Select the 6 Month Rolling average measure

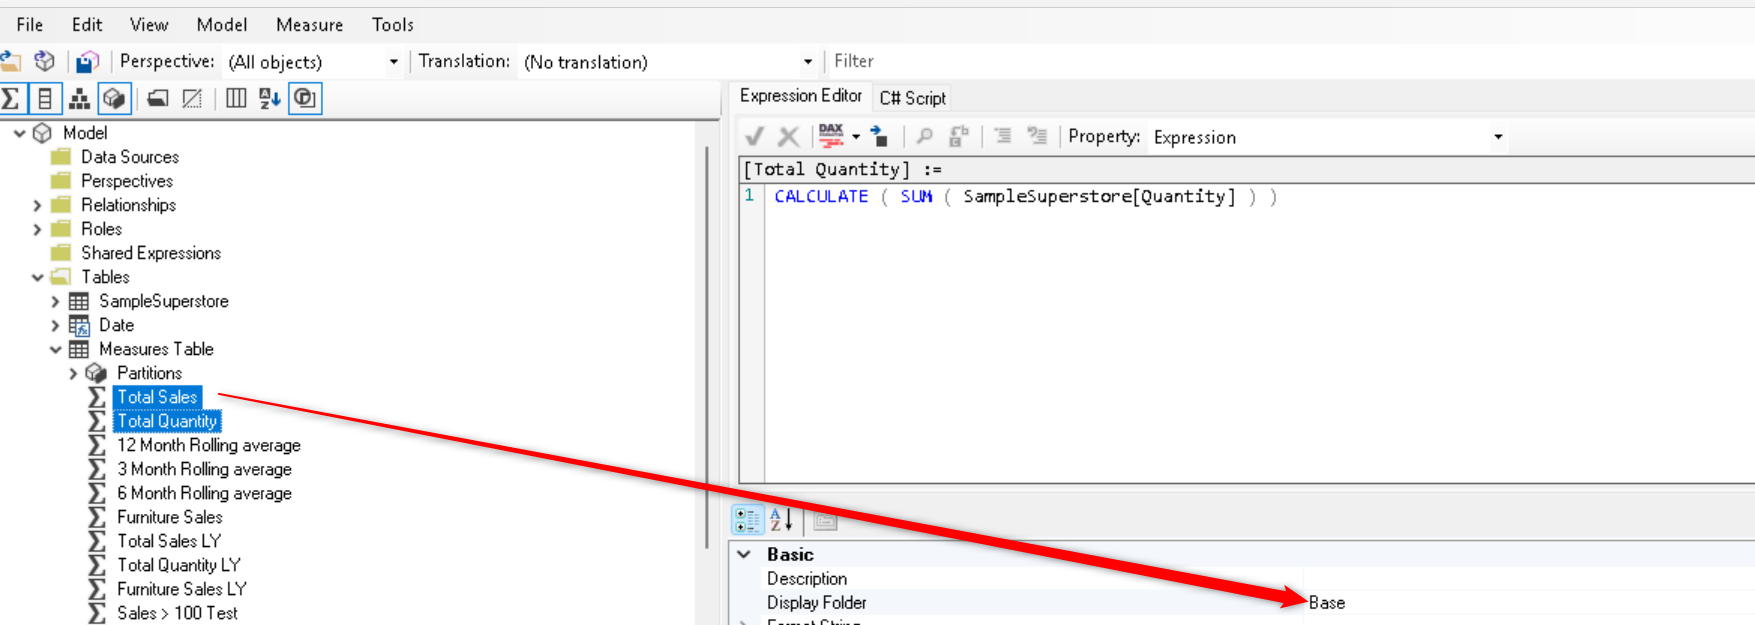(x=205, y=493)
